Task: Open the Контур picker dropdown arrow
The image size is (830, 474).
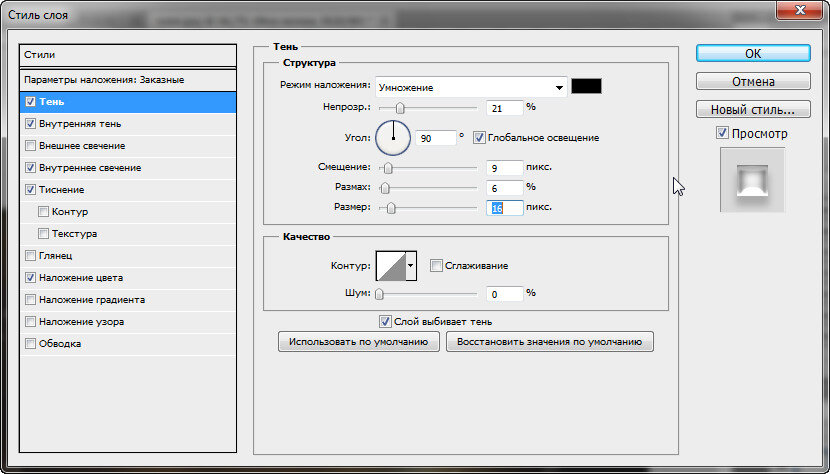Action: [411, 266]
